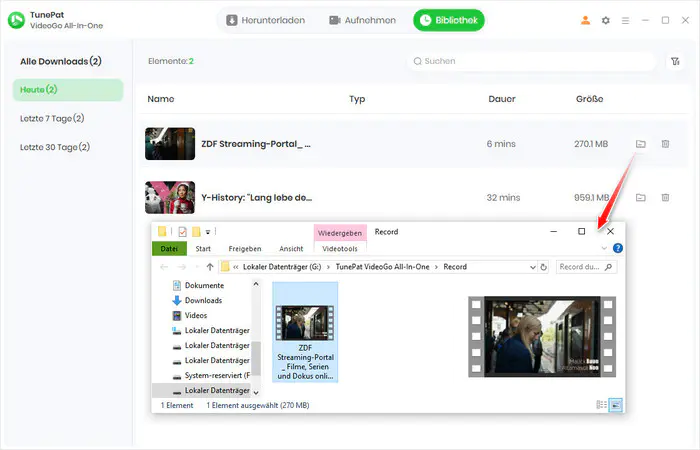Viewport: 700px width, 450px height.
Task: Click the Suchen search field
Action: click(x=531, y=61)
